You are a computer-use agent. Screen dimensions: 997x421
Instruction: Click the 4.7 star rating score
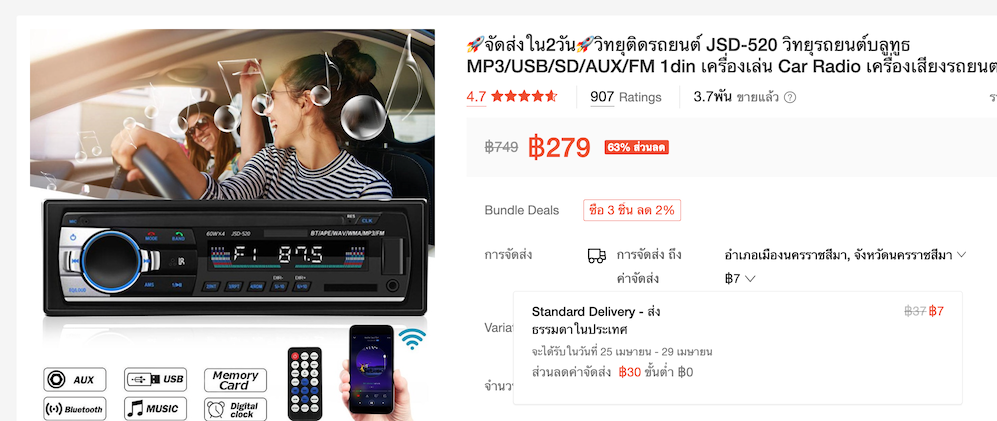pyautogui.click(x=476, y=97)
